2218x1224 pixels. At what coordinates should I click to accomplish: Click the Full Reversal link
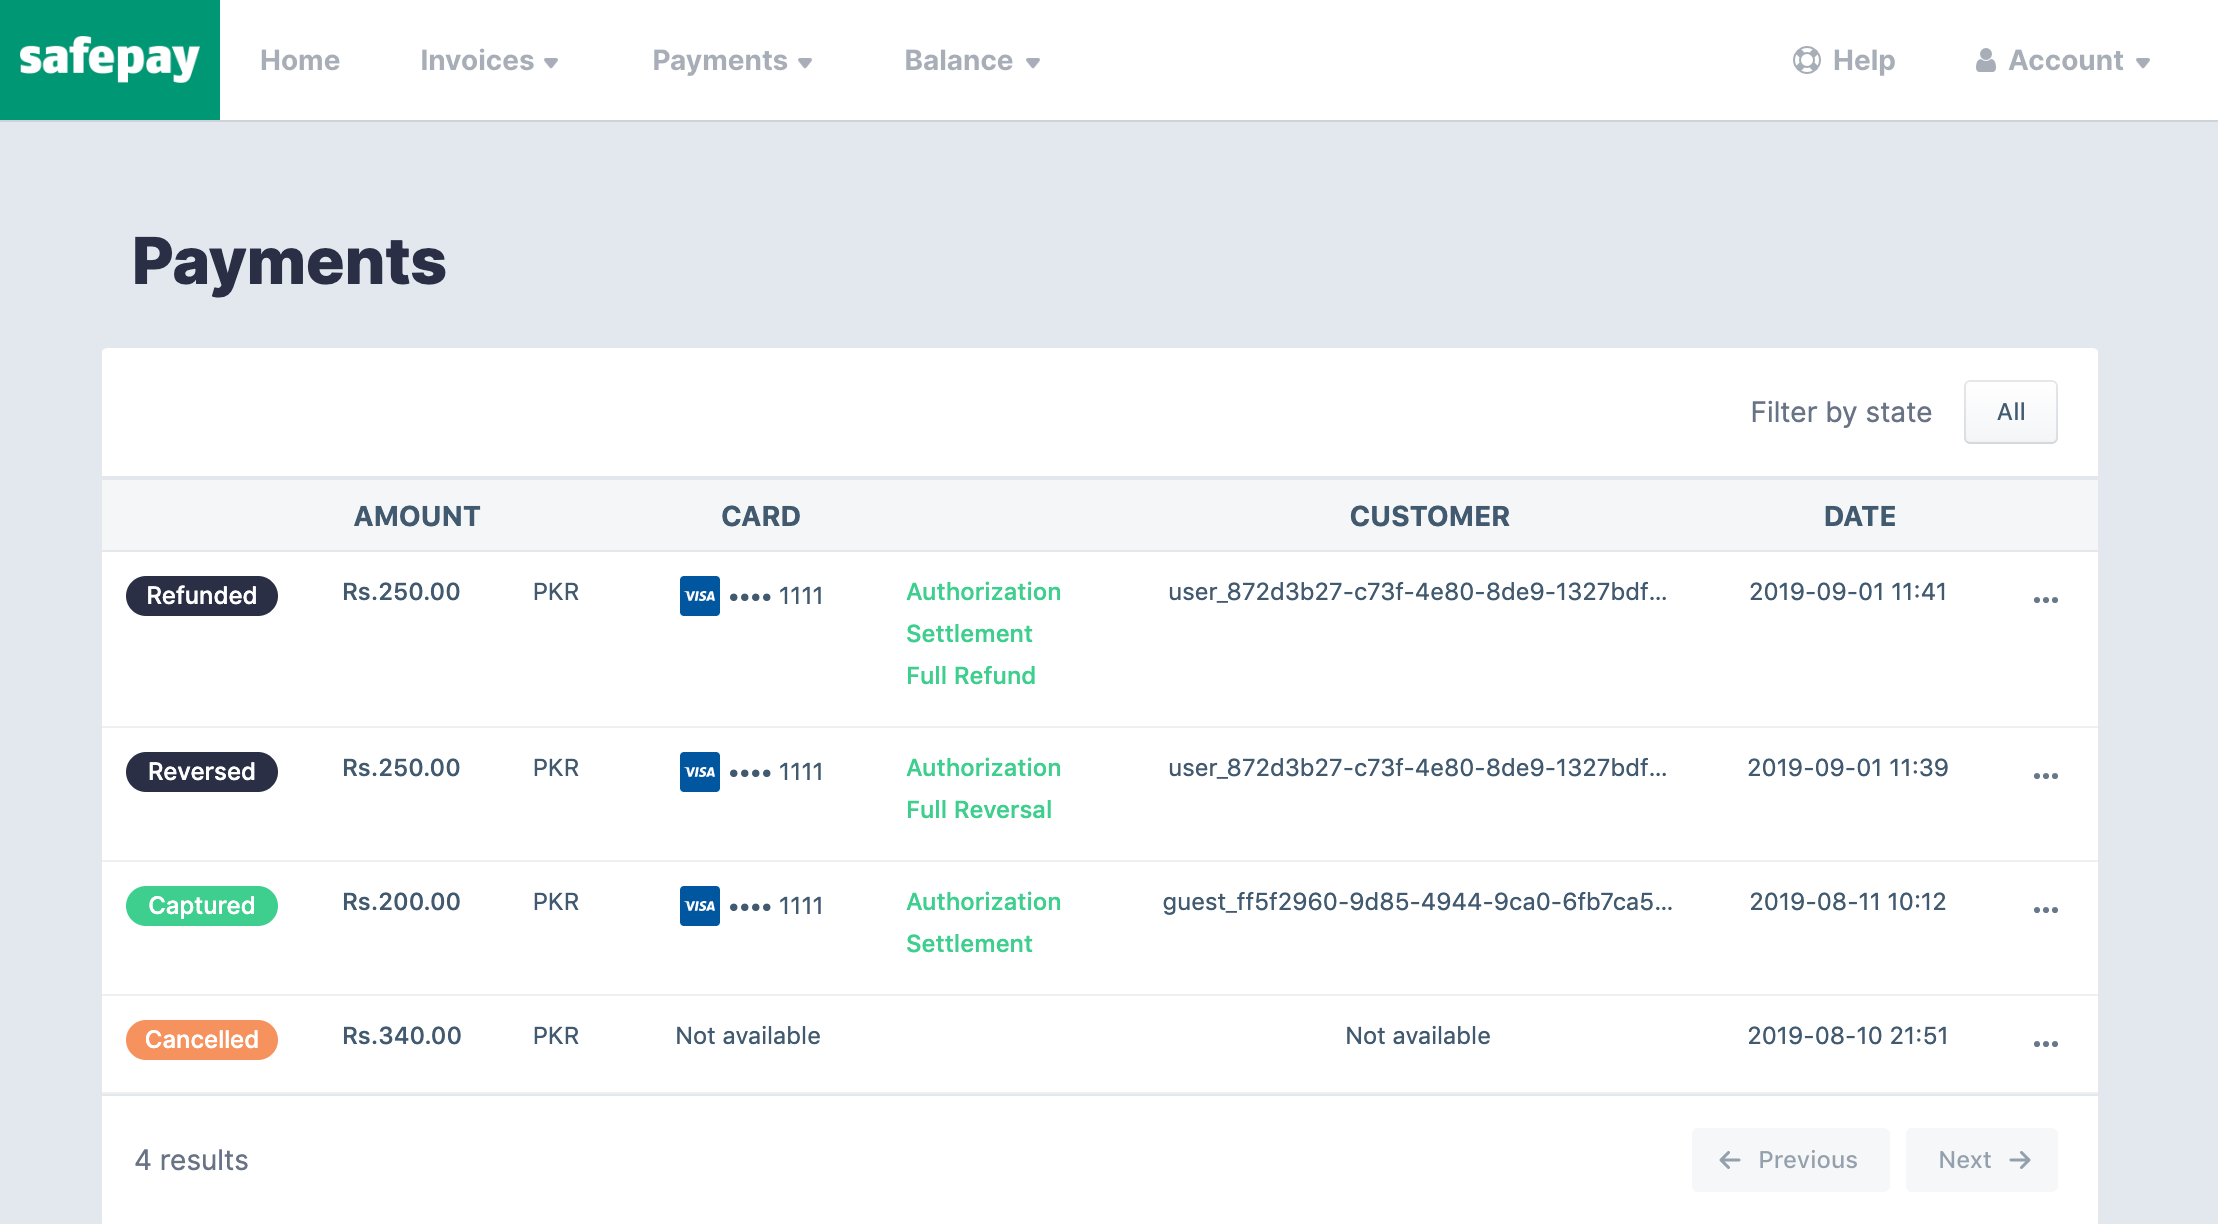point(979,809)
